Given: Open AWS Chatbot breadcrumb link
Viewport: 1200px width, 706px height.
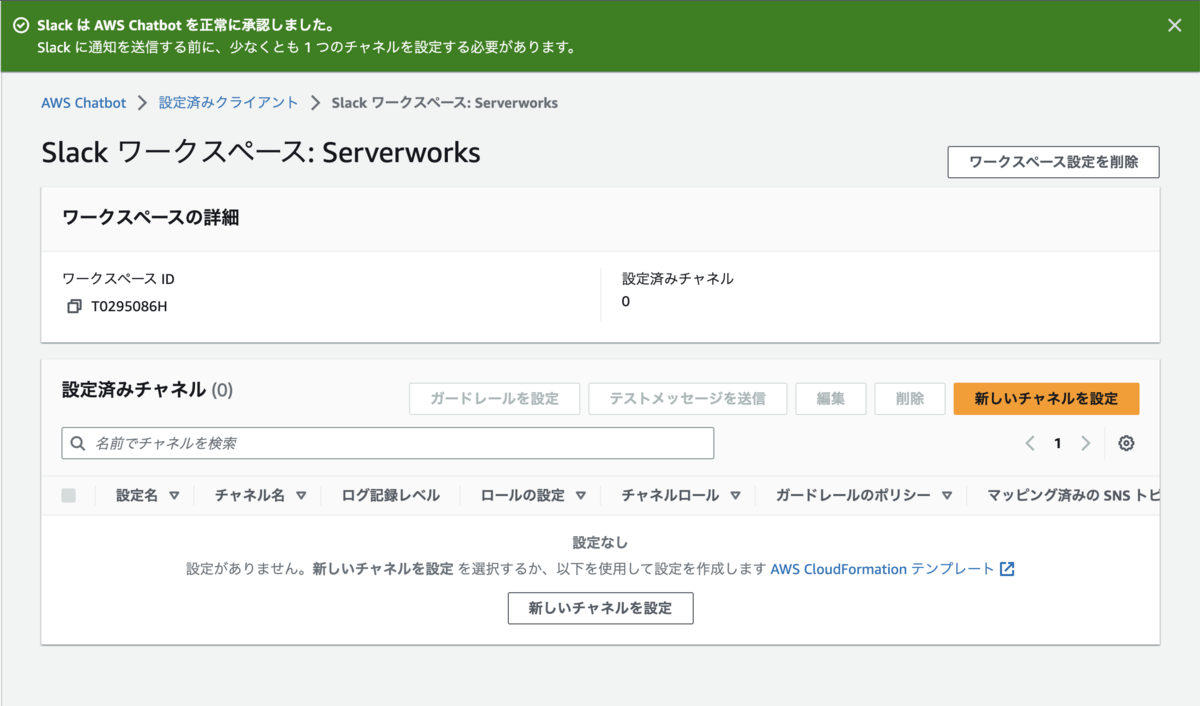Looking at the screenshot, I should [84, 102].
